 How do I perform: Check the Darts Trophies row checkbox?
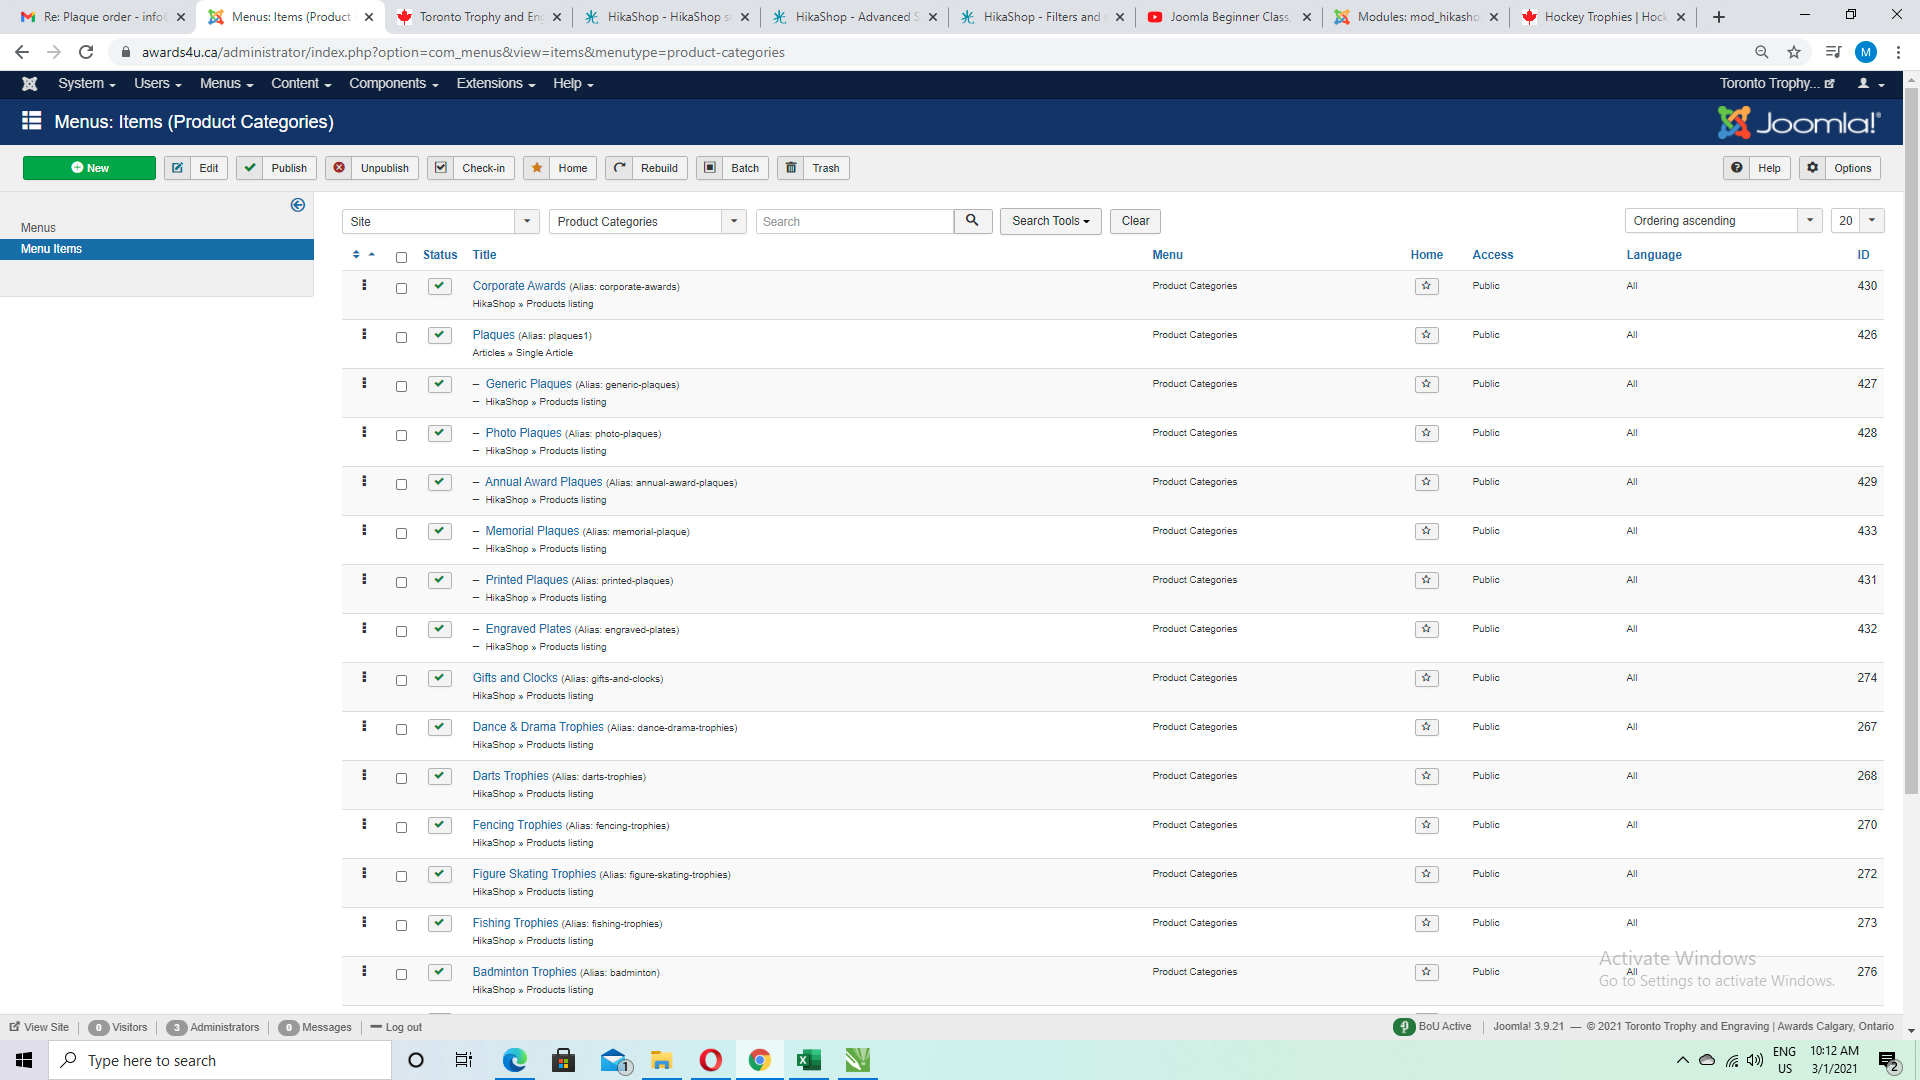coord(401,779)
